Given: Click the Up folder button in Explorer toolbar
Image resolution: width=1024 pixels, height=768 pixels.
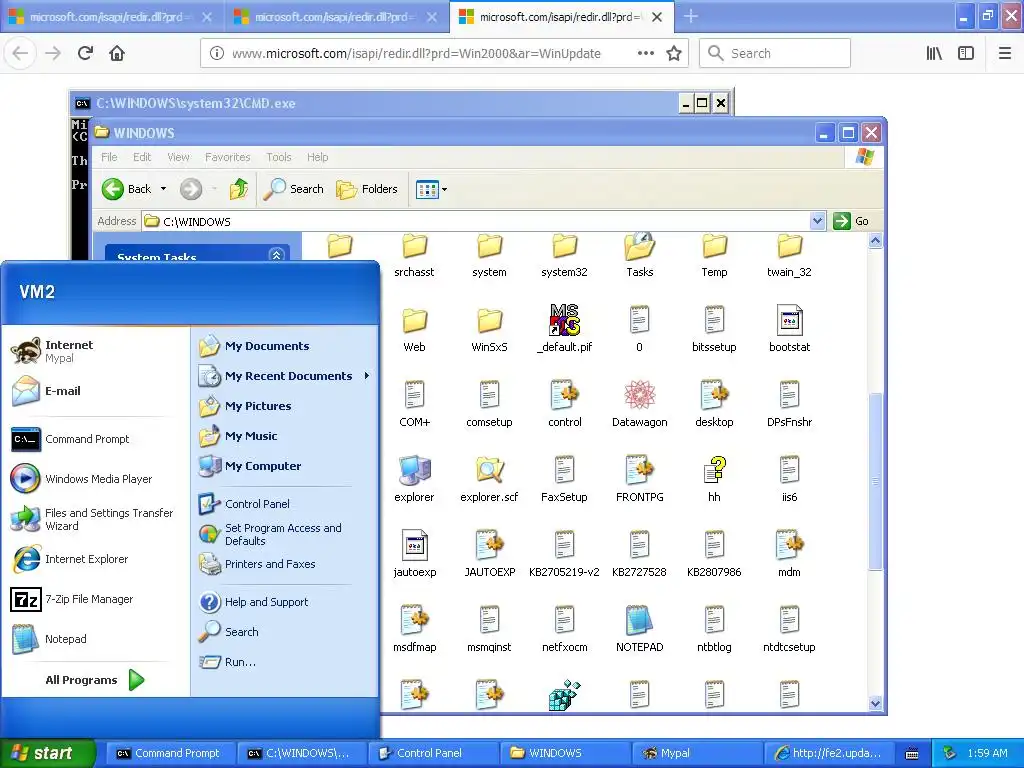Looking at the screenshot, I should (x=239, y=189).
